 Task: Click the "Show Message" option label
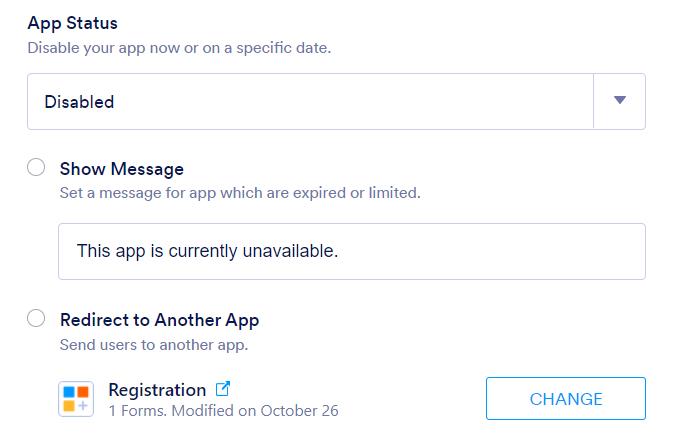click(121, 169)
